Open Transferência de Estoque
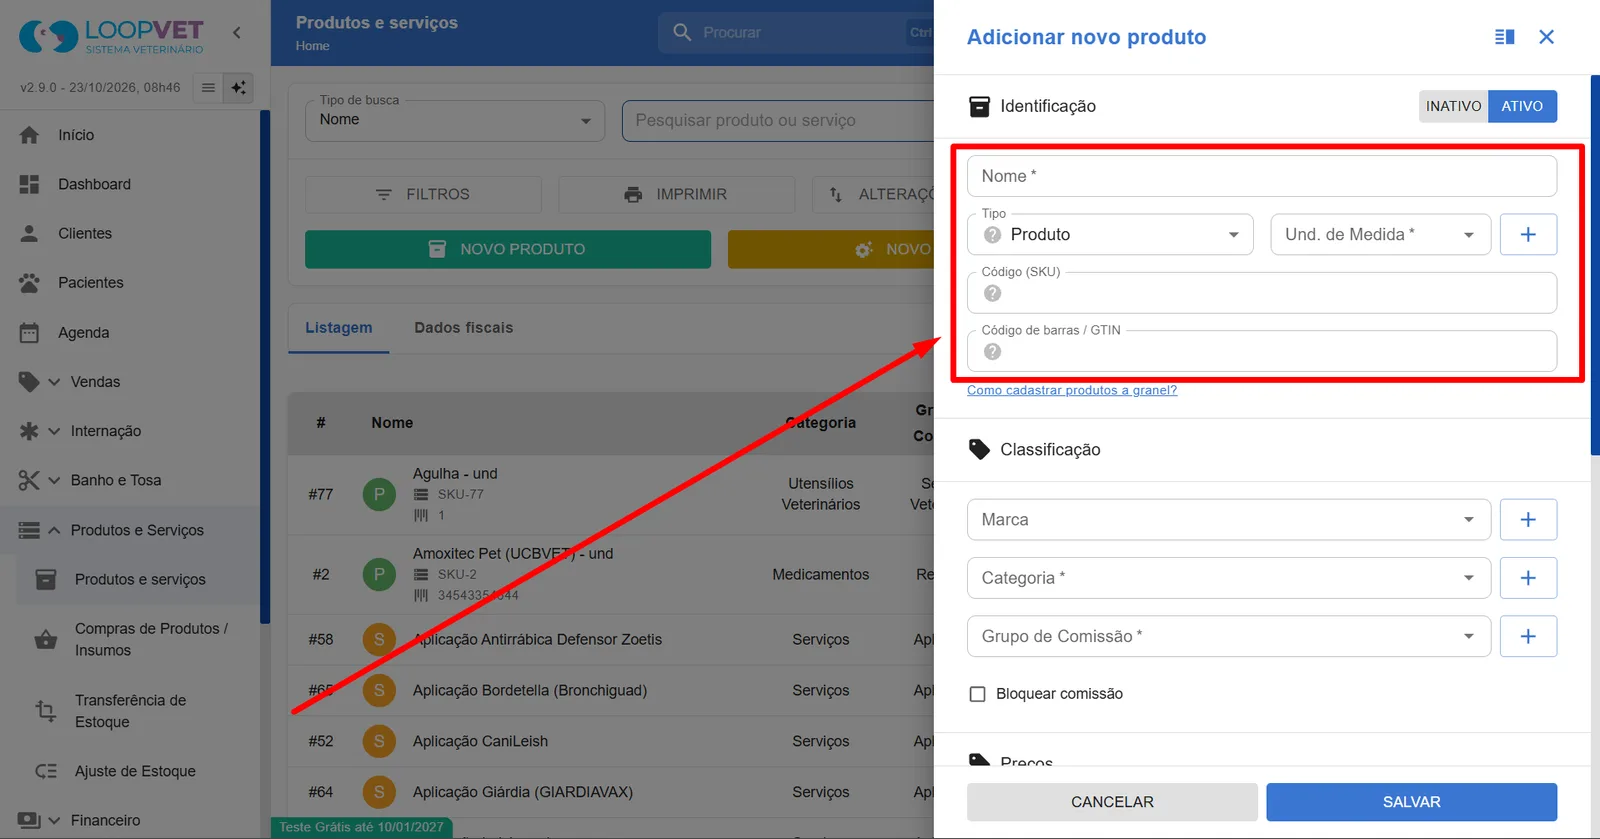This screenshot has width=1600, height=839. coord(130,711)
